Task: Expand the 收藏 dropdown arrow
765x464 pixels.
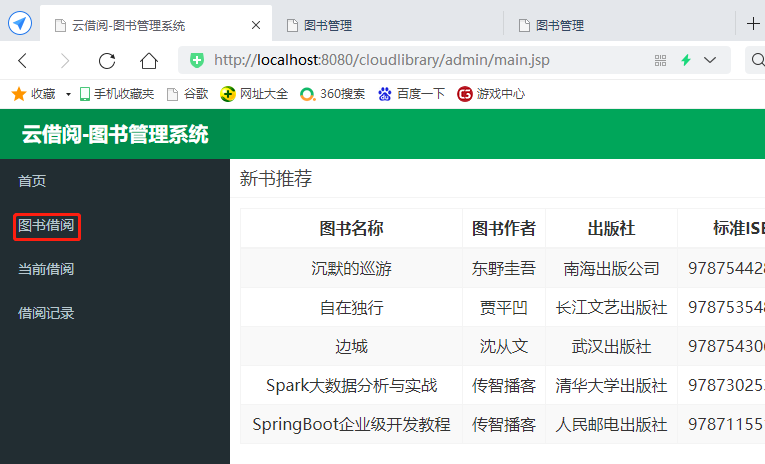Action: pyautogui.click(x=68, y=94)
